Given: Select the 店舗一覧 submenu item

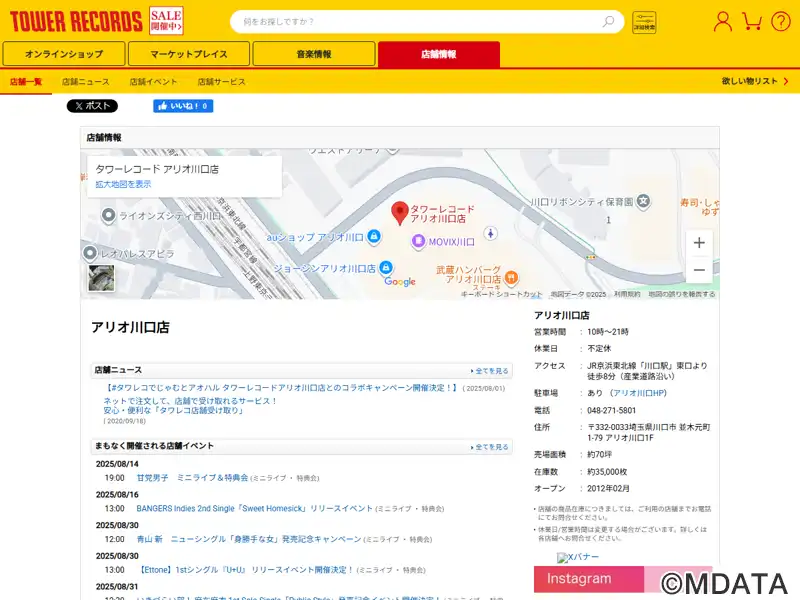Looking at the screenshot, I should point(26,82).
